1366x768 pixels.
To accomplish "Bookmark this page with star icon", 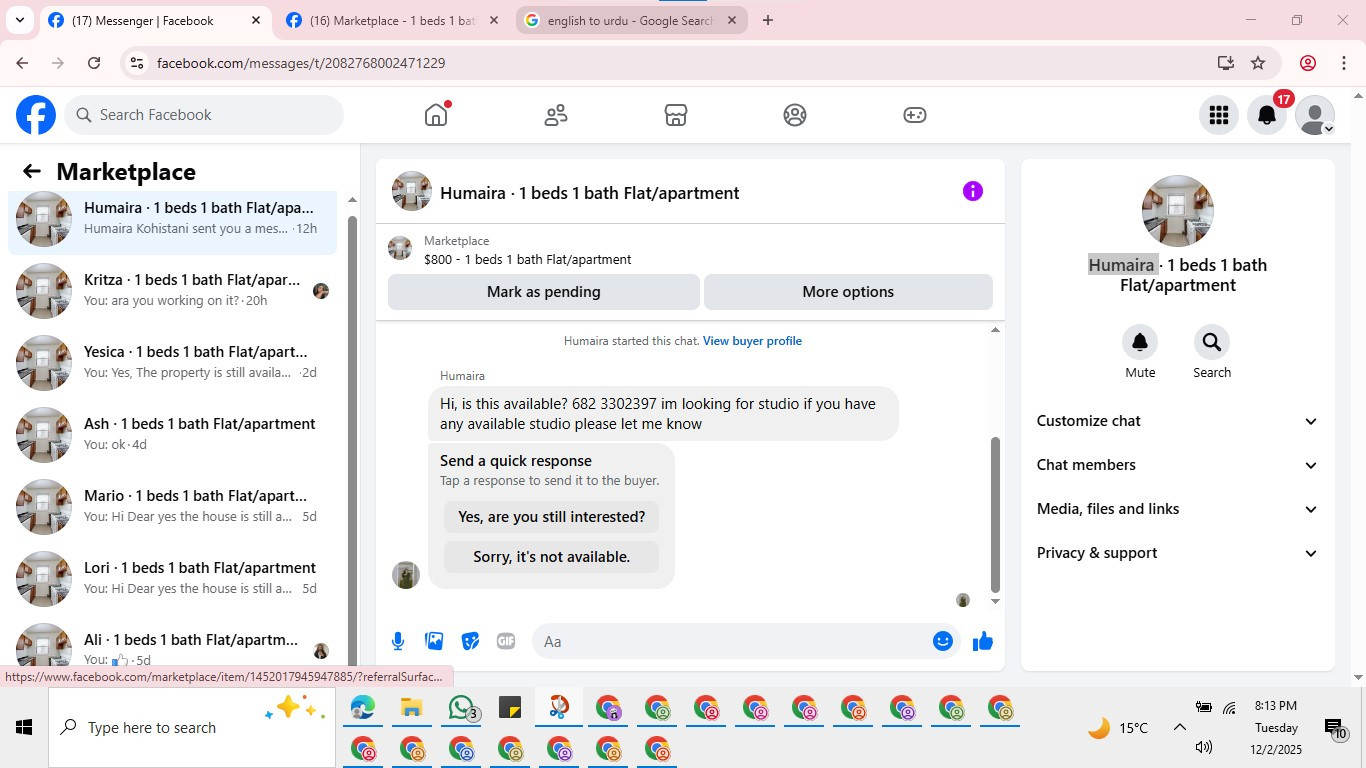I will tap(1258, 63).
